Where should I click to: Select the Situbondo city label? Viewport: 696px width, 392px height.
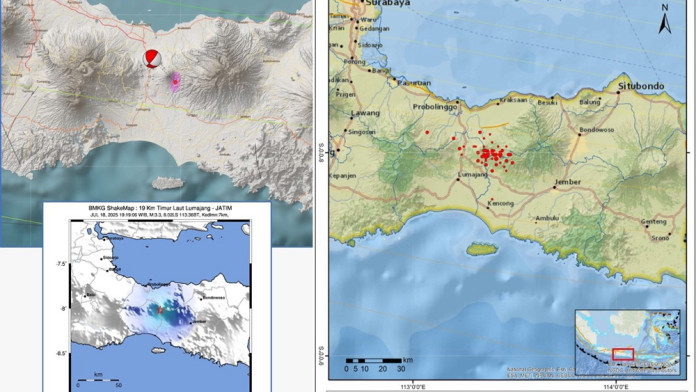click(x=642, y=86)
